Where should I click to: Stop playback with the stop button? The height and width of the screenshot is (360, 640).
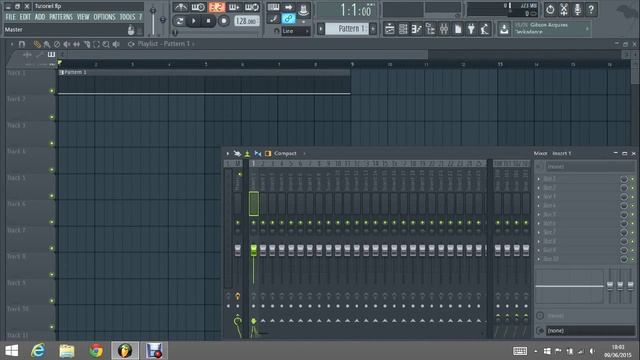pyautogui.click(x=209, y=20)
